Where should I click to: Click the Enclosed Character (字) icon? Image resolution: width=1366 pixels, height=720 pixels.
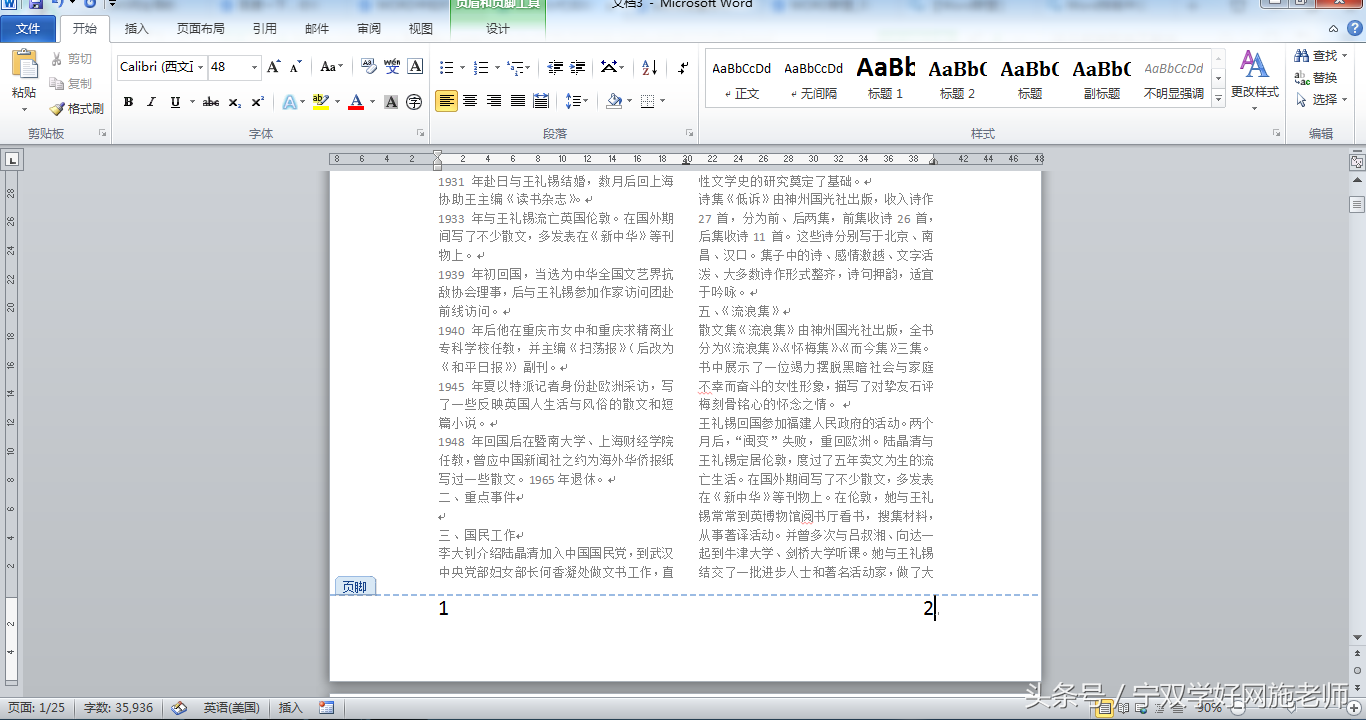coord(414,102)
